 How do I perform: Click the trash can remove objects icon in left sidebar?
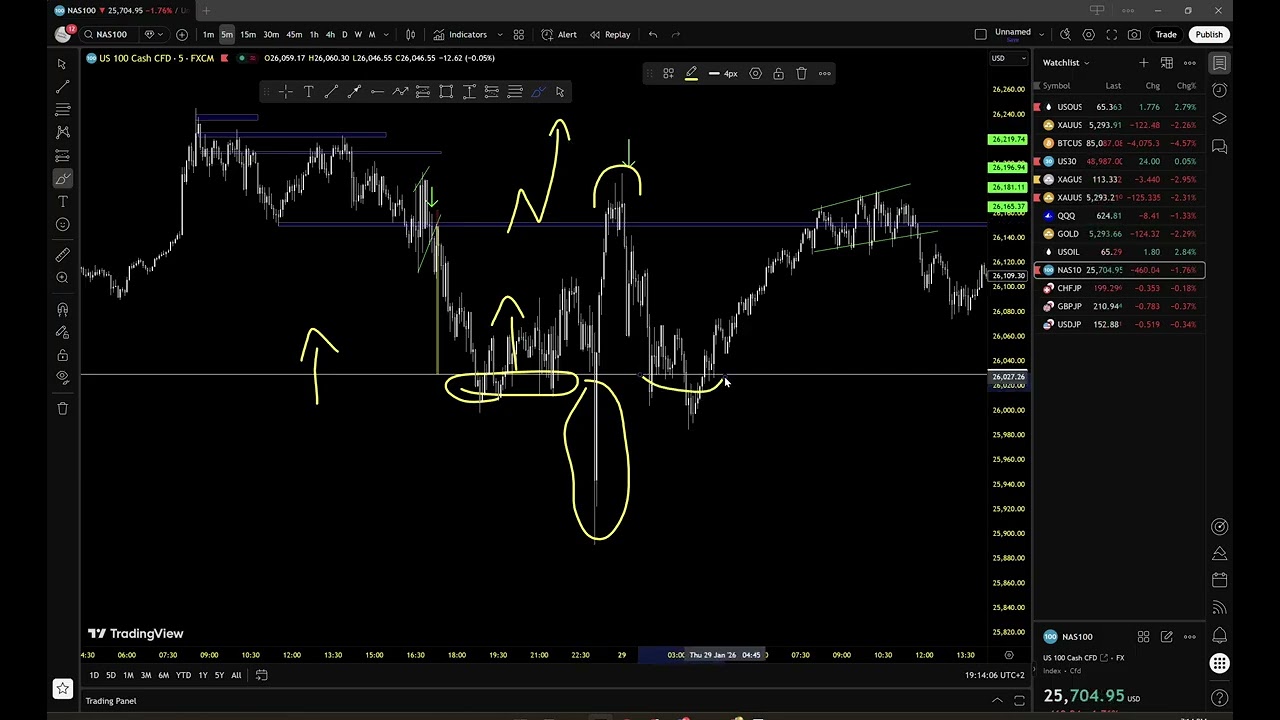pos(62,407)
